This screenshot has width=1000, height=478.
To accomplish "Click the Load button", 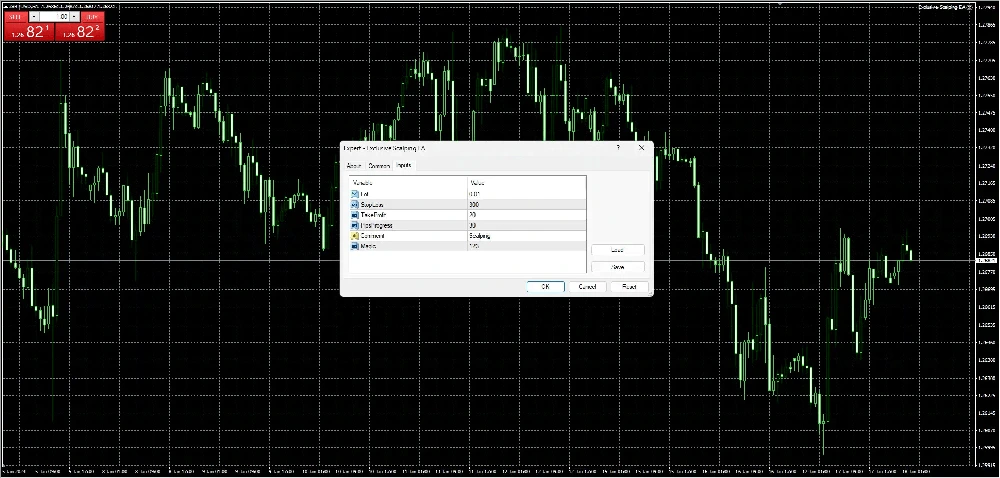I will coord(618,250).
